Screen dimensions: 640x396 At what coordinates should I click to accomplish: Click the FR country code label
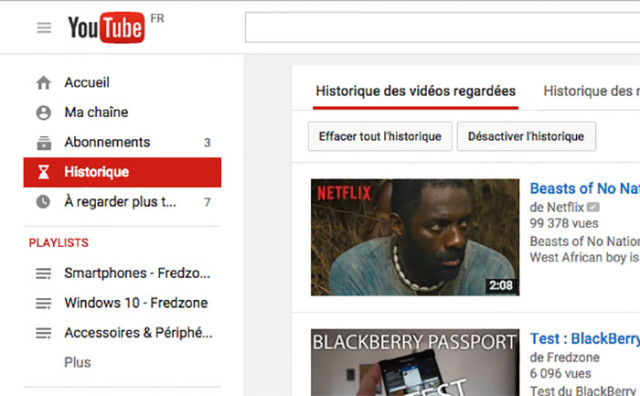157,18
